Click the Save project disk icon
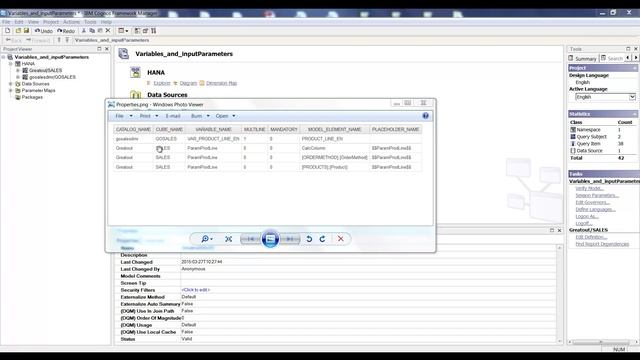Viewport: 640px width, 360px height. coord(26,31)
